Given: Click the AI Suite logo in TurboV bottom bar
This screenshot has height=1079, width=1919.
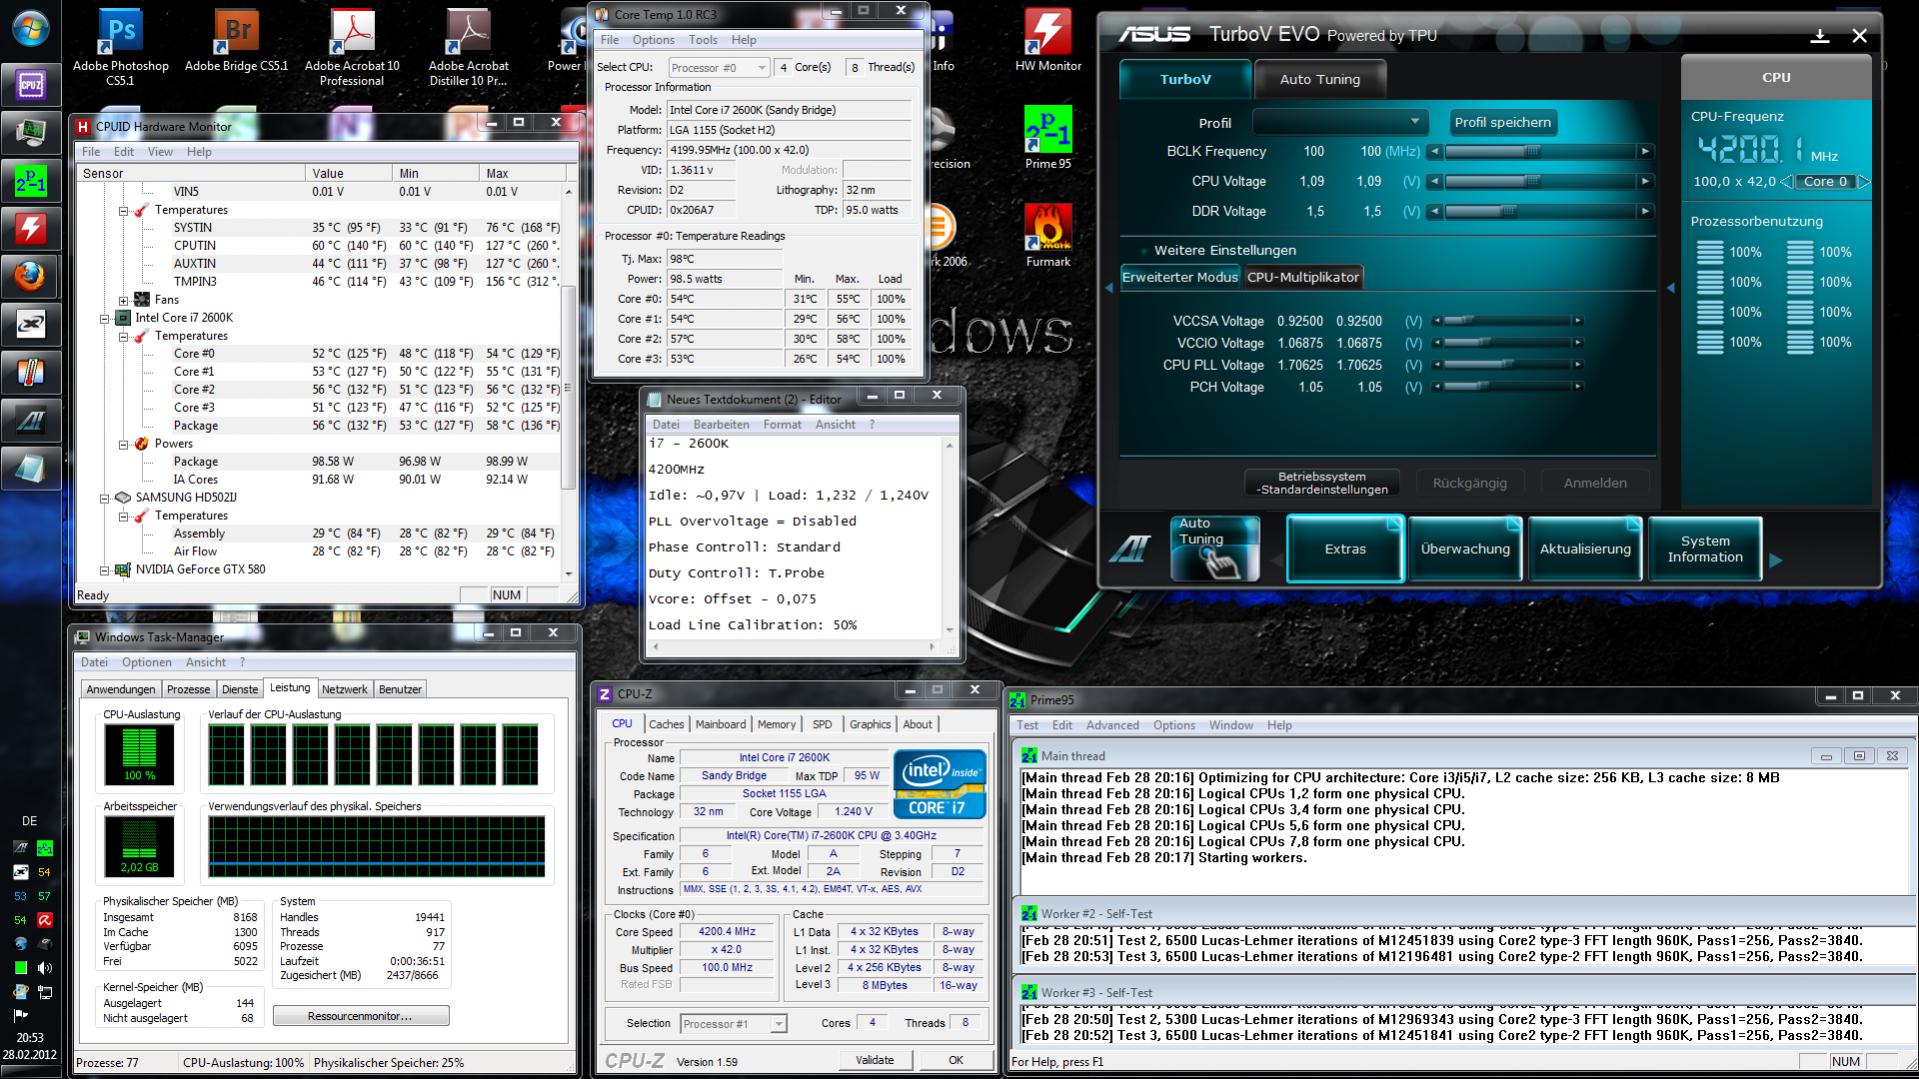Looking at the screenshot, I should pyautogui.click(x=1130, y=549).
